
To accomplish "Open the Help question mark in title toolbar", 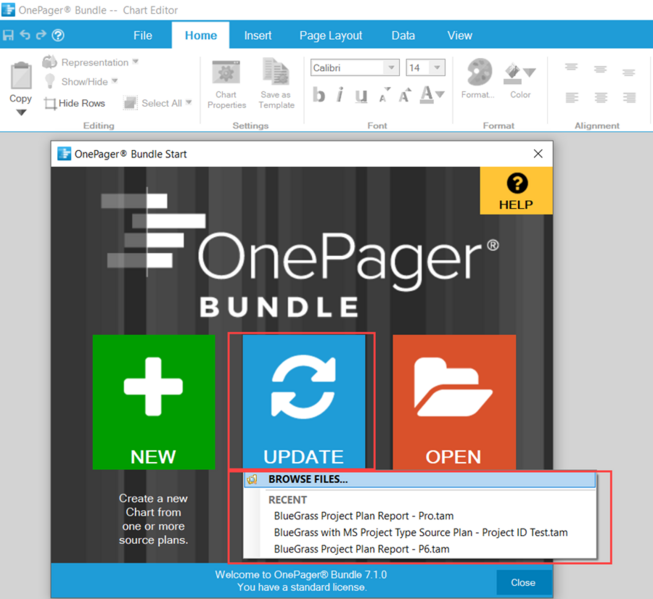I will tap(58, 35).
